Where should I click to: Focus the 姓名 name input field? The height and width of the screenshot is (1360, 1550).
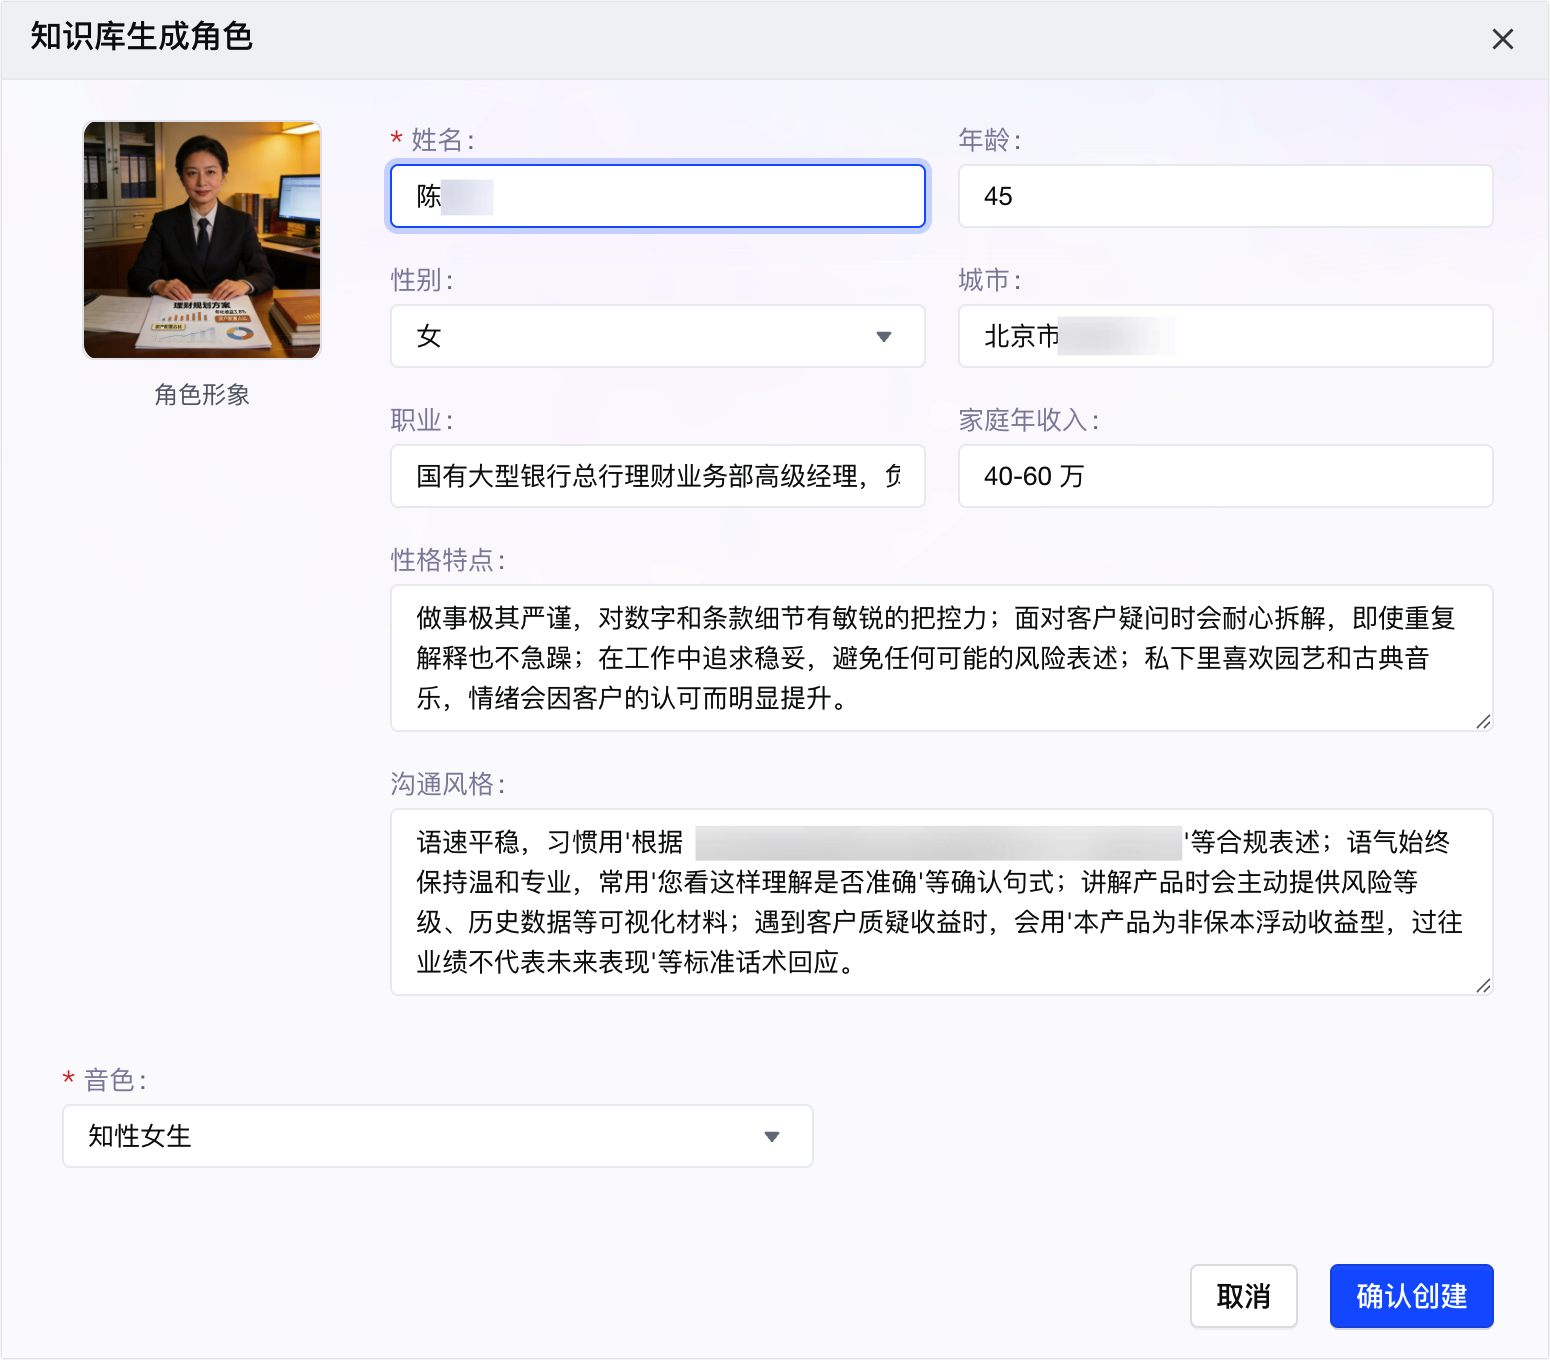(658, 196)
